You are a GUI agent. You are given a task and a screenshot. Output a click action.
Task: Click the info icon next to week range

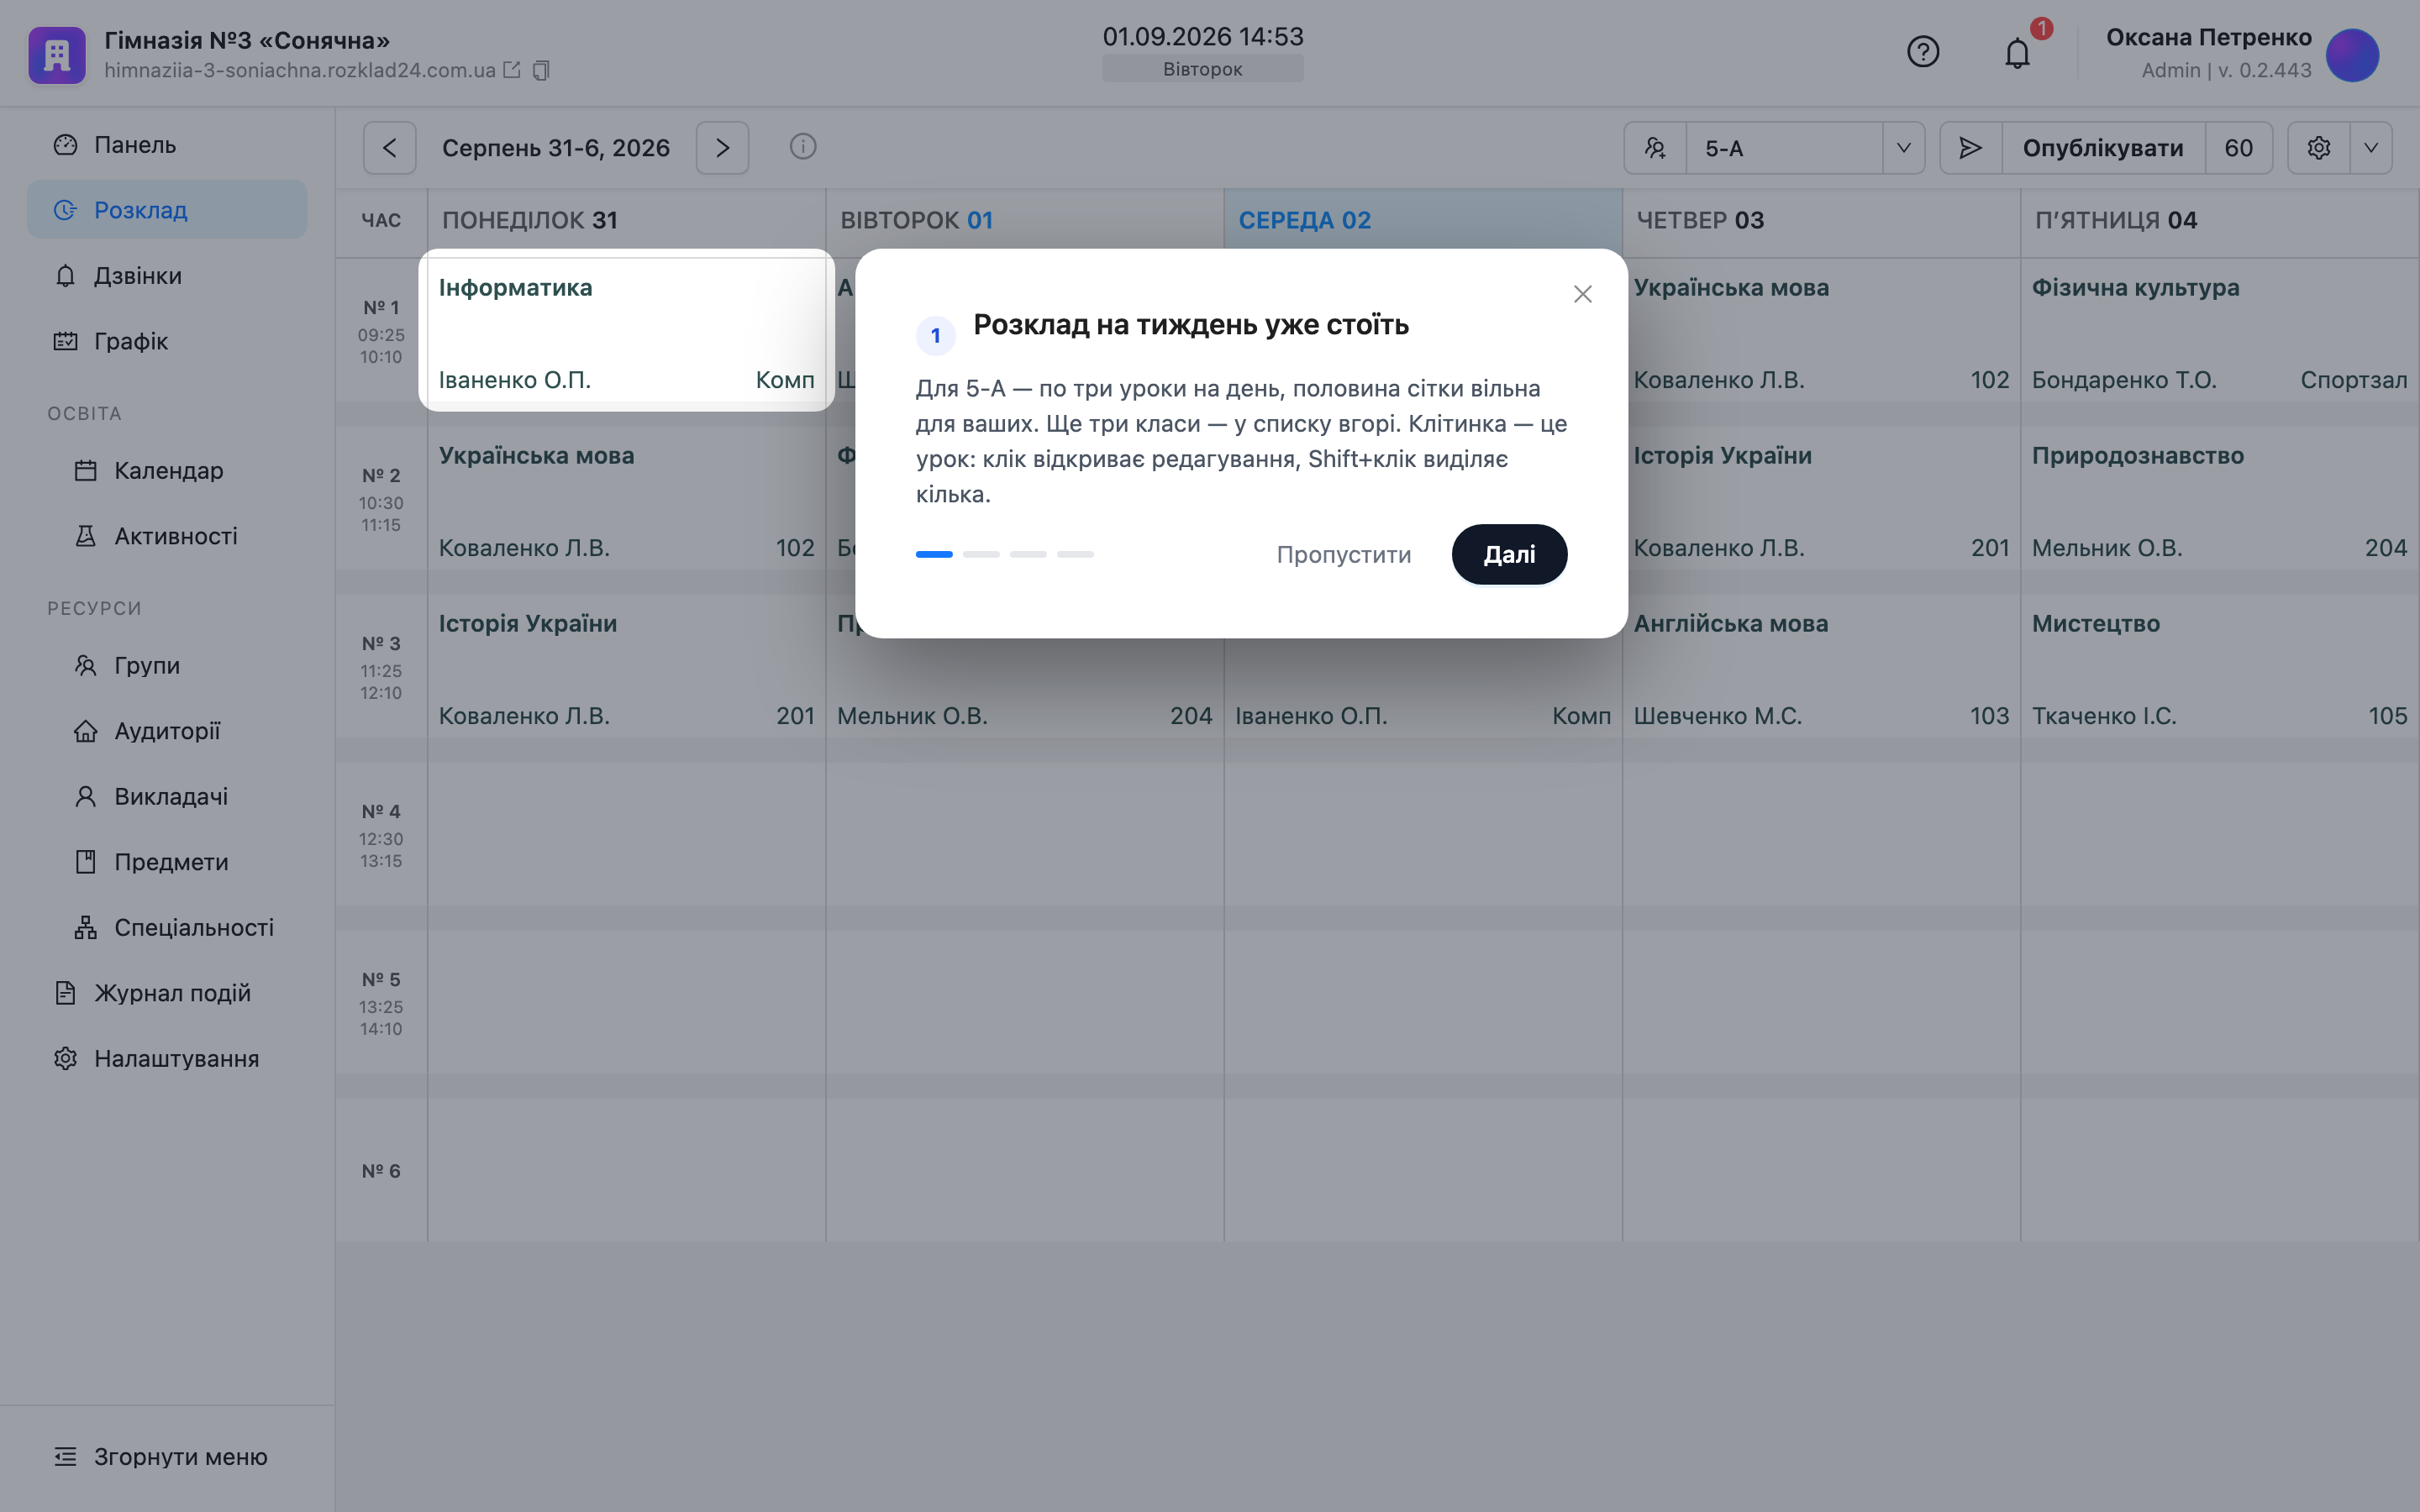803,147
